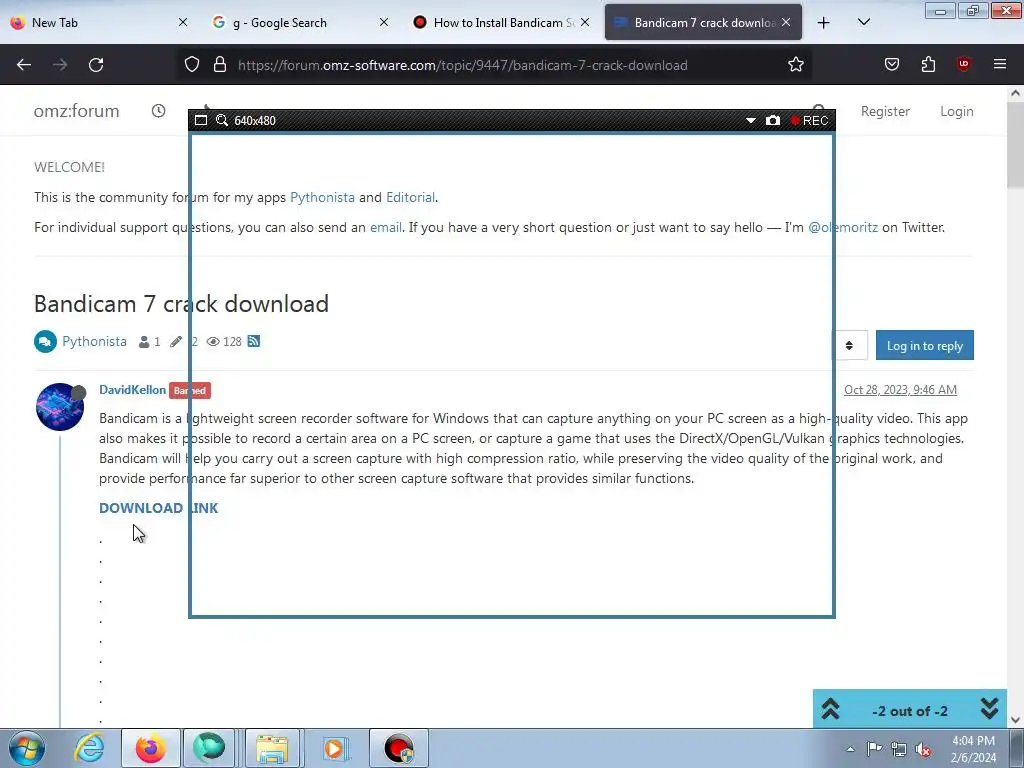This screenshot has height=768, width=1024.
Task: Show site security padlock info
Action: click(x=220, y=65)
